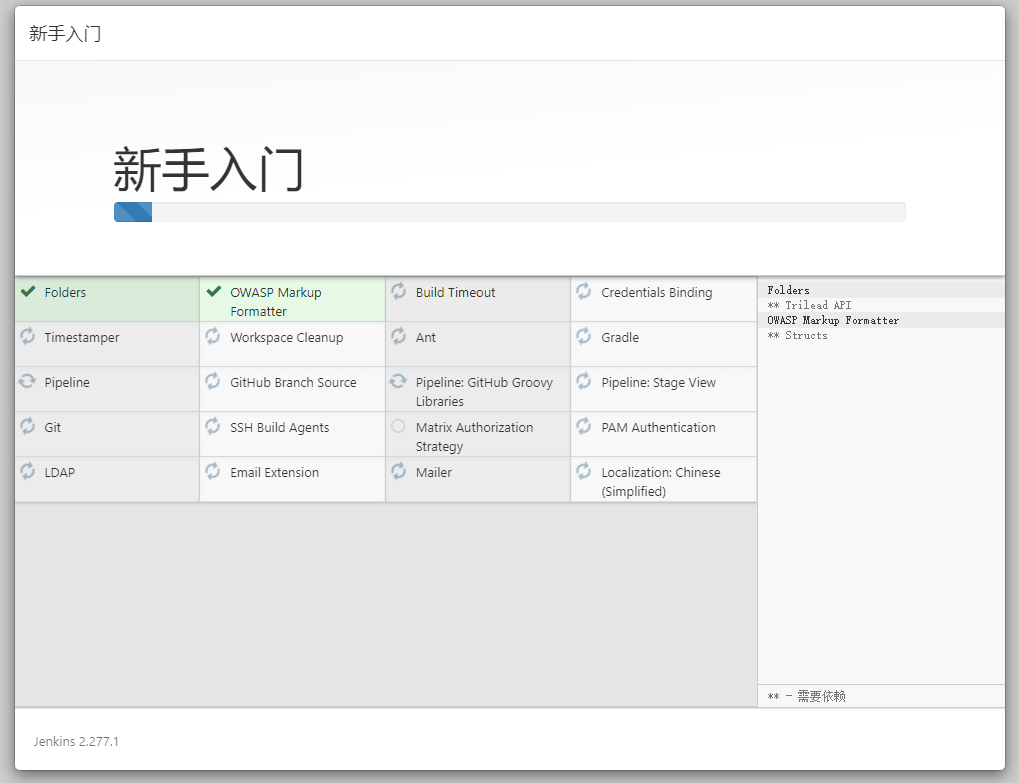
Task: Click the Localization: Chinese (Simplified) entry
Action: 660,482
